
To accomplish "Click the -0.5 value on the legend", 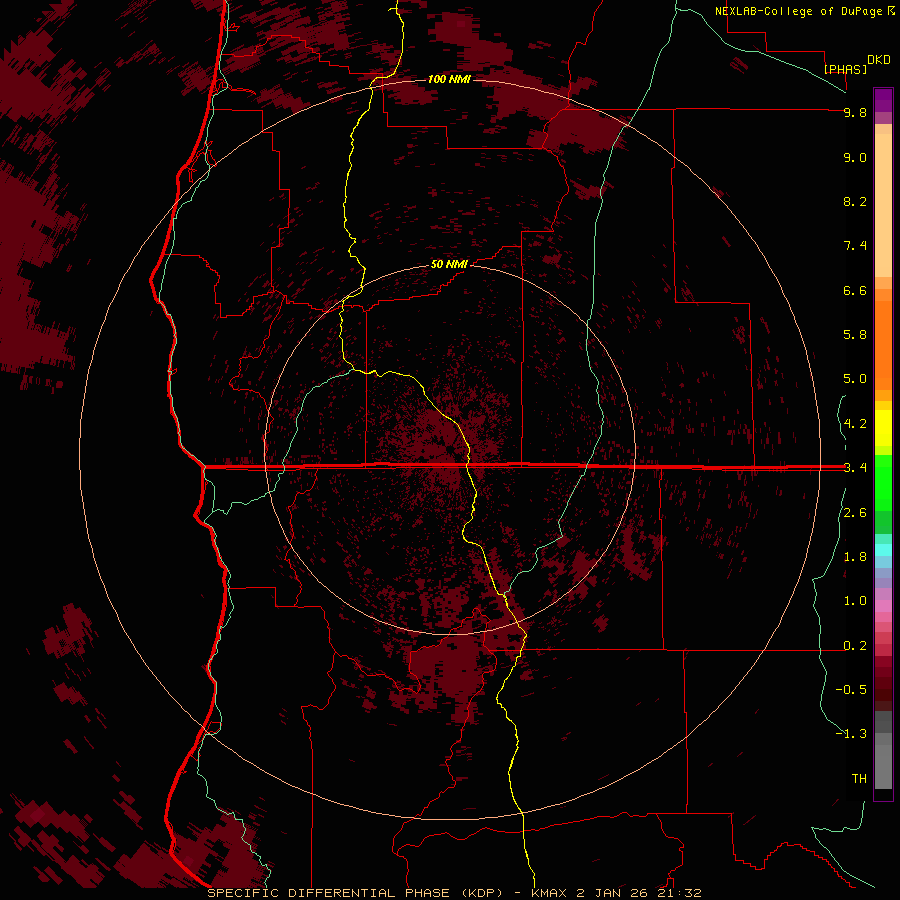I will point(851,690).
